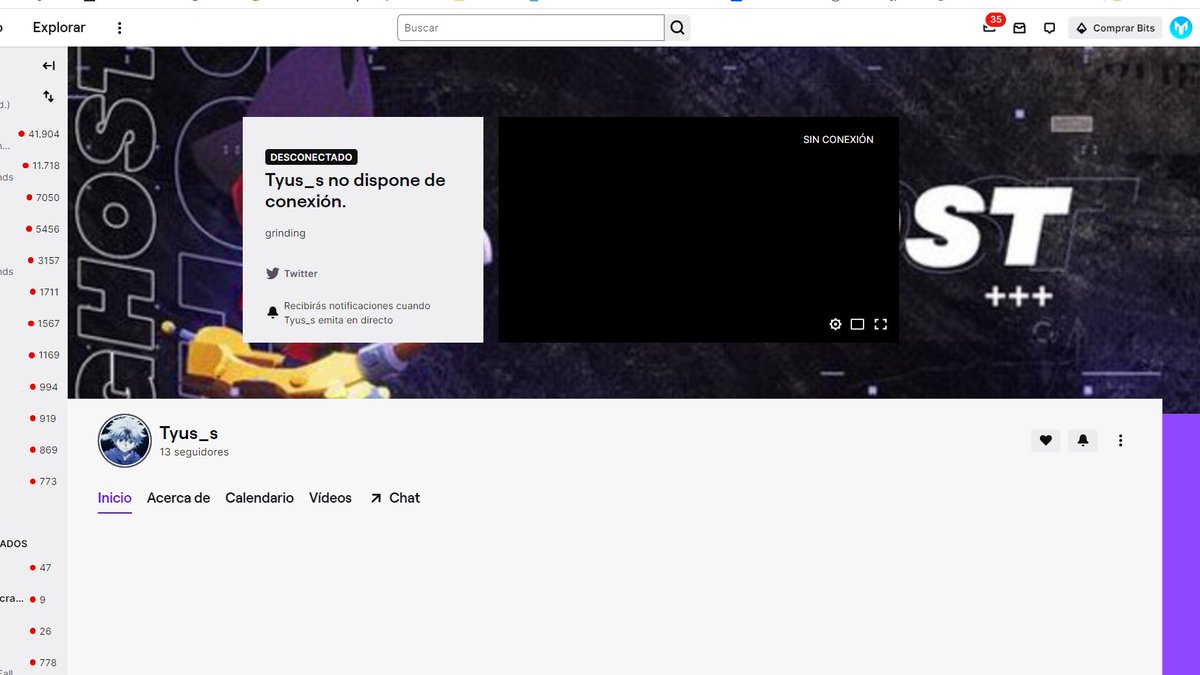
Task: Open the Explorar page
Action: coord(59,28)
